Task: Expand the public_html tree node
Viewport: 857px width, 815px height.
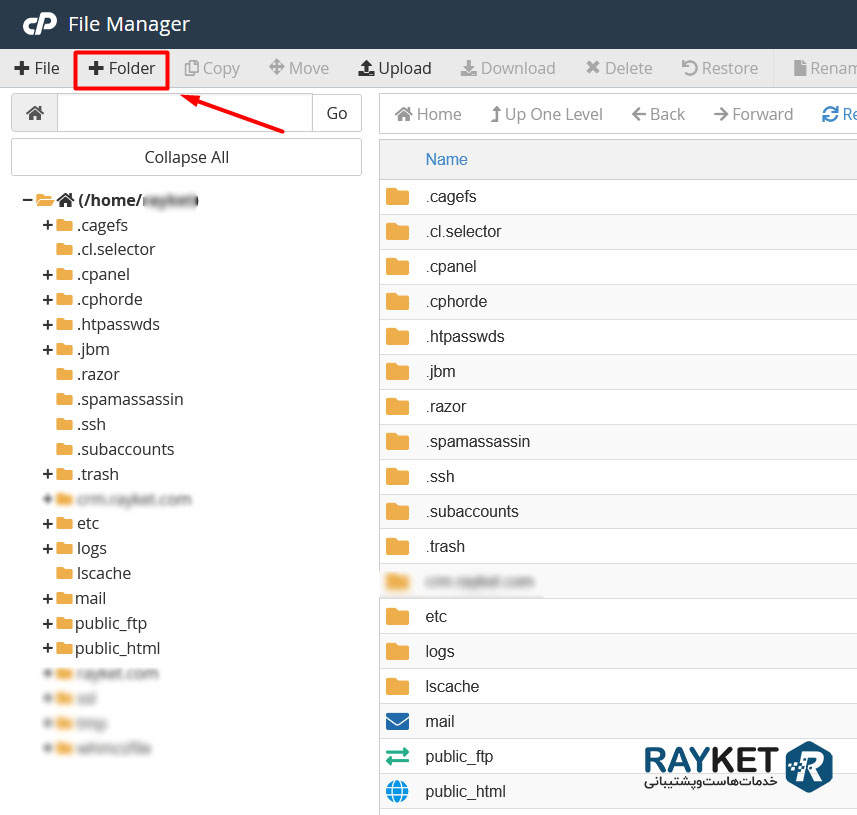Action: [x=48, y=648]
